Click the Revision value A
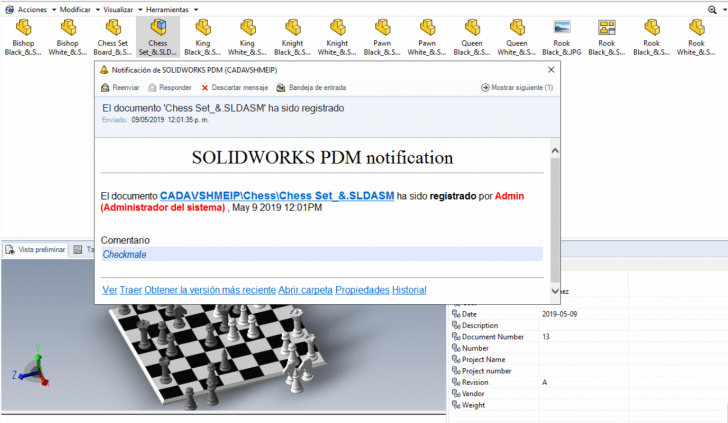 pos(545,382)
